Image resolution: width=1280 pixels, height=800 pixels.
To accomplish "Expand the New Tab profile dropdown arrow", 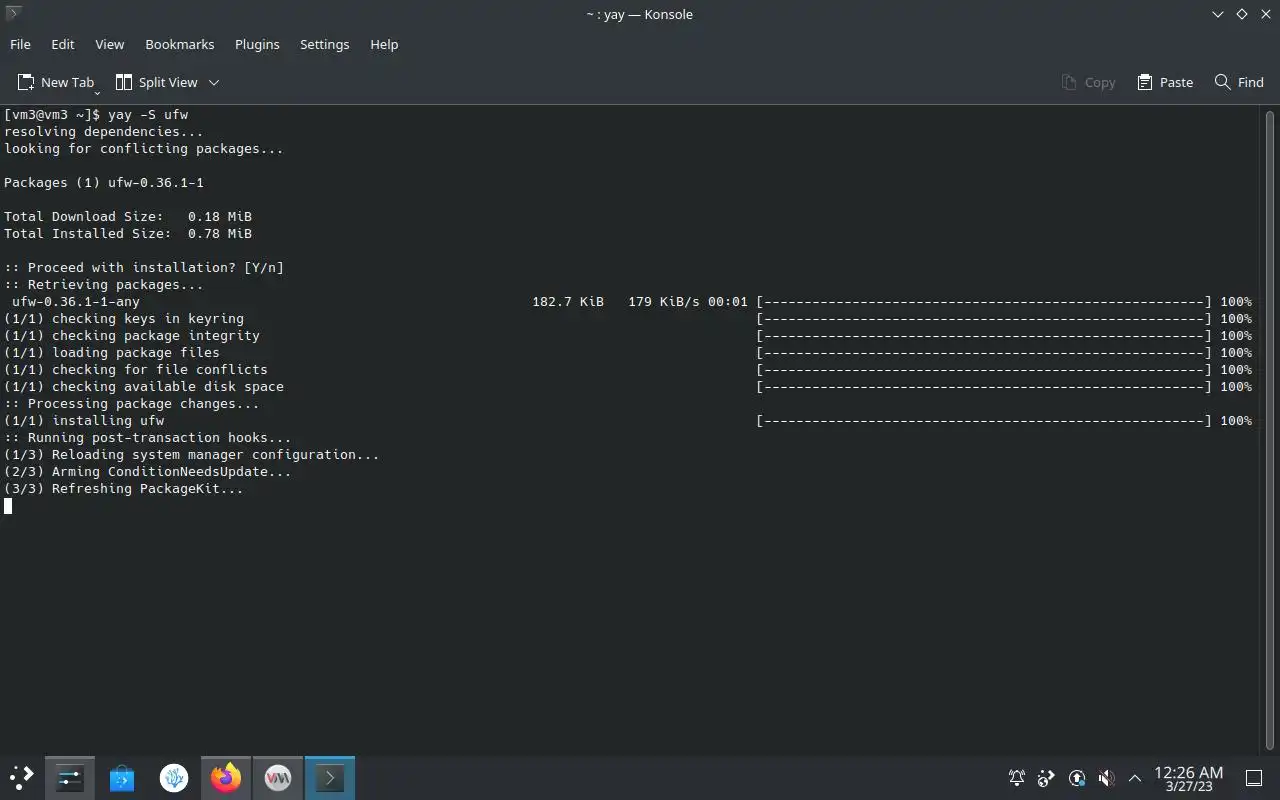I will 97,92.
